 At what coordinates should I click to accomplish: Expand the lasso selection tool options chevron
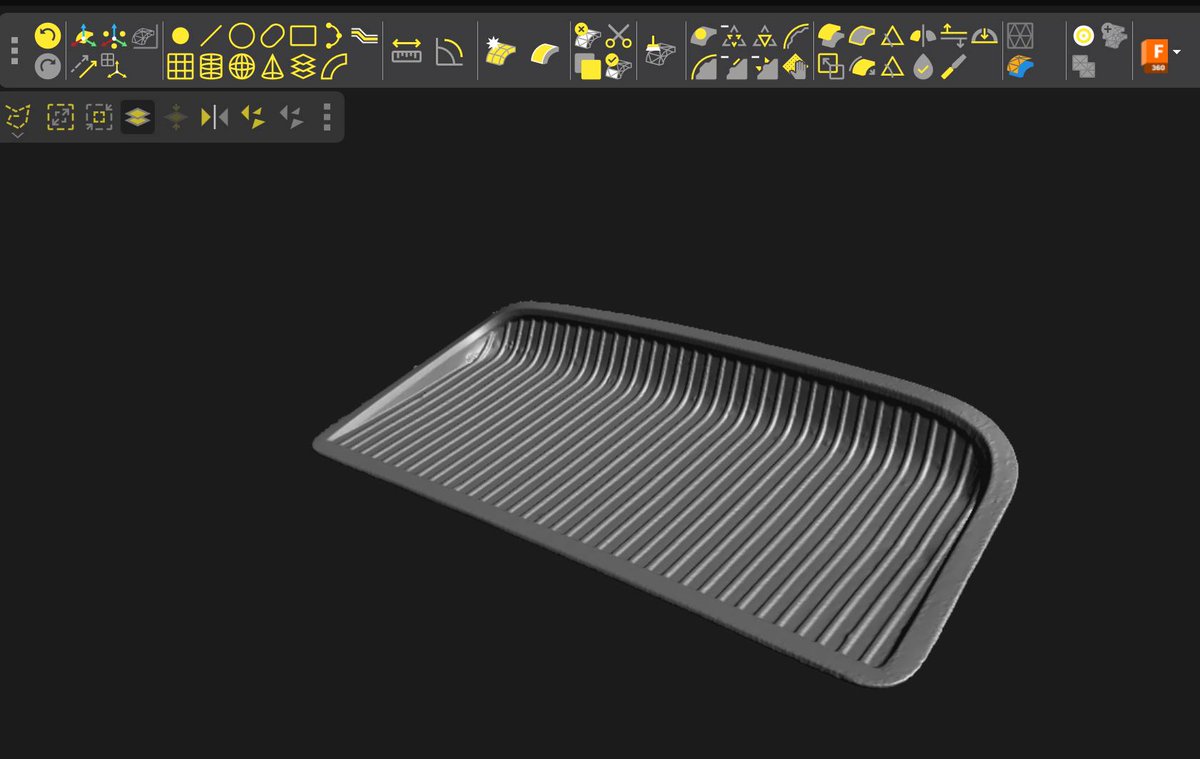tap(17, 135)
